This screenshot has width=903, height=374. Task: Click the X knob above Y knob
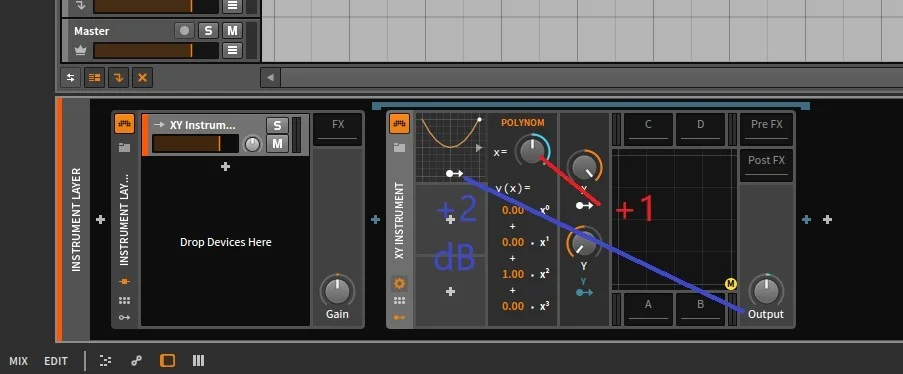pyautogui.click(x=584, y=167)
